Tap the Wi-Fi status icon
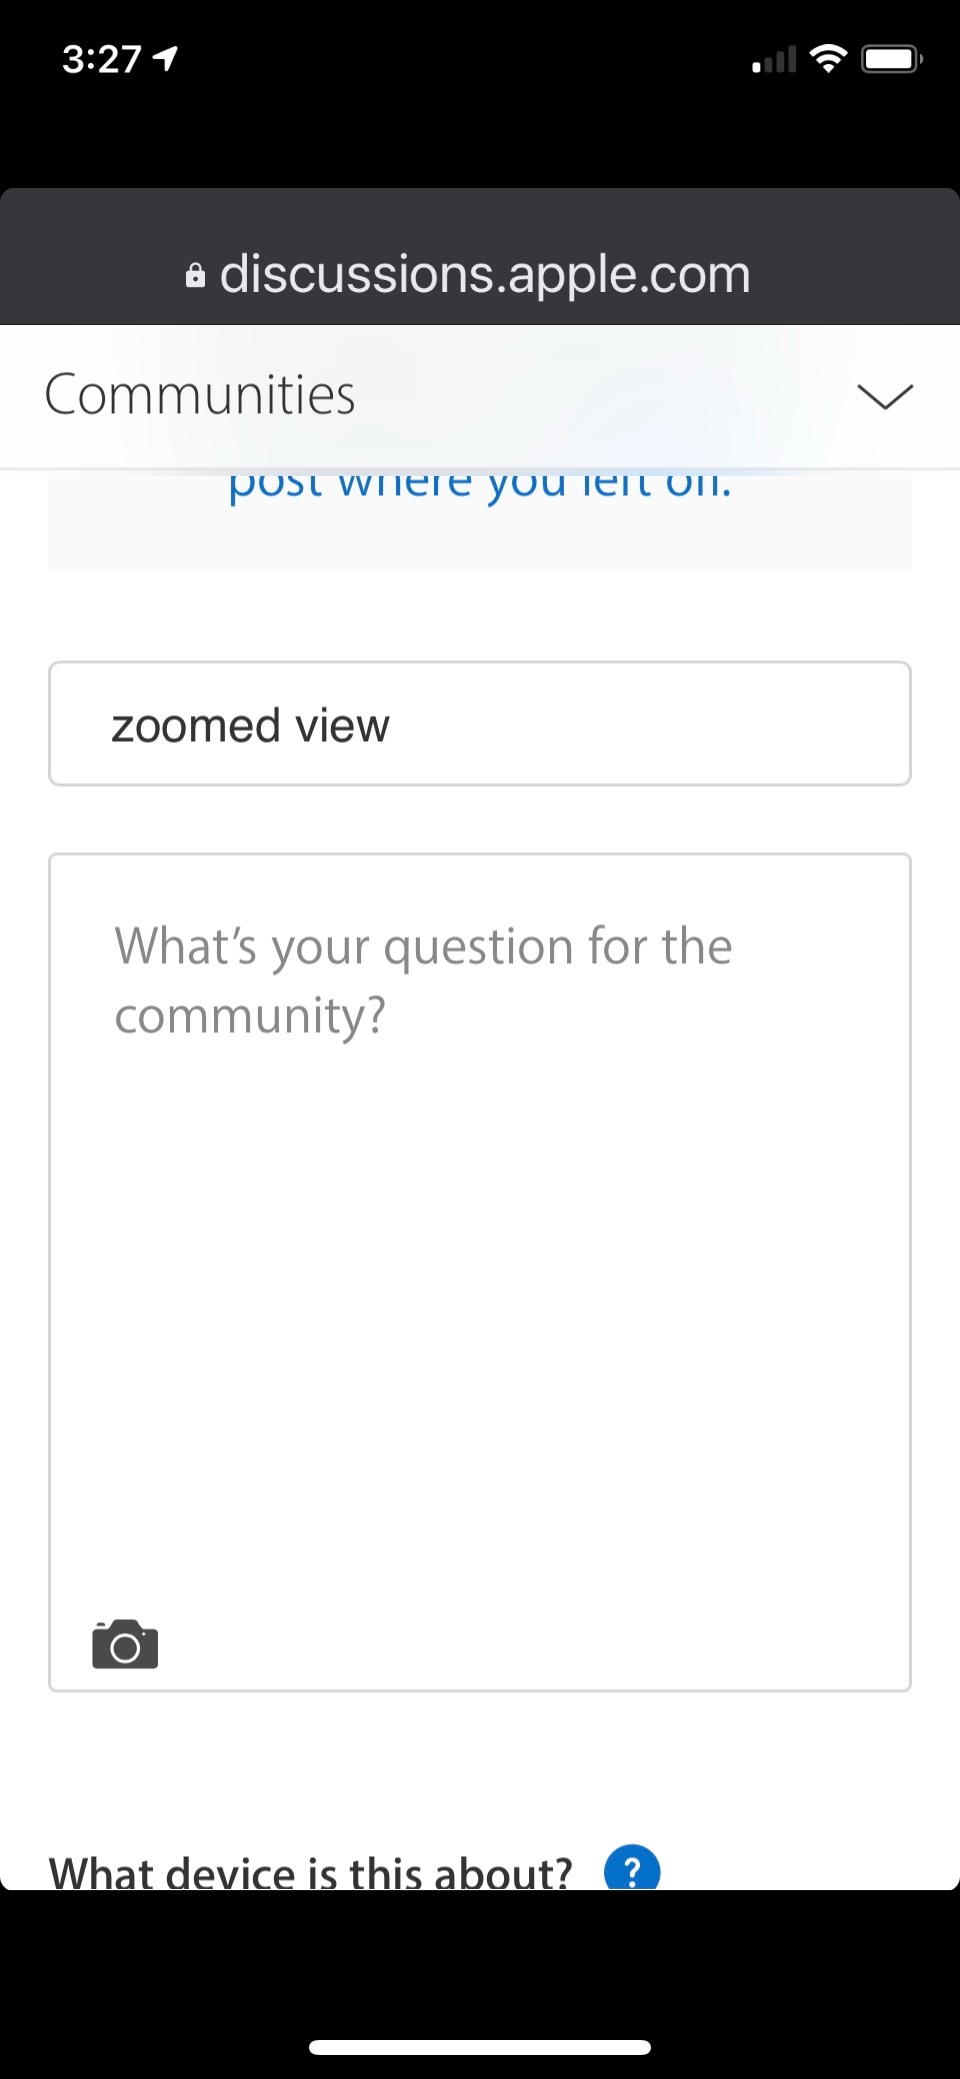This screenshot has width=960, height=2079. (828, 59)
